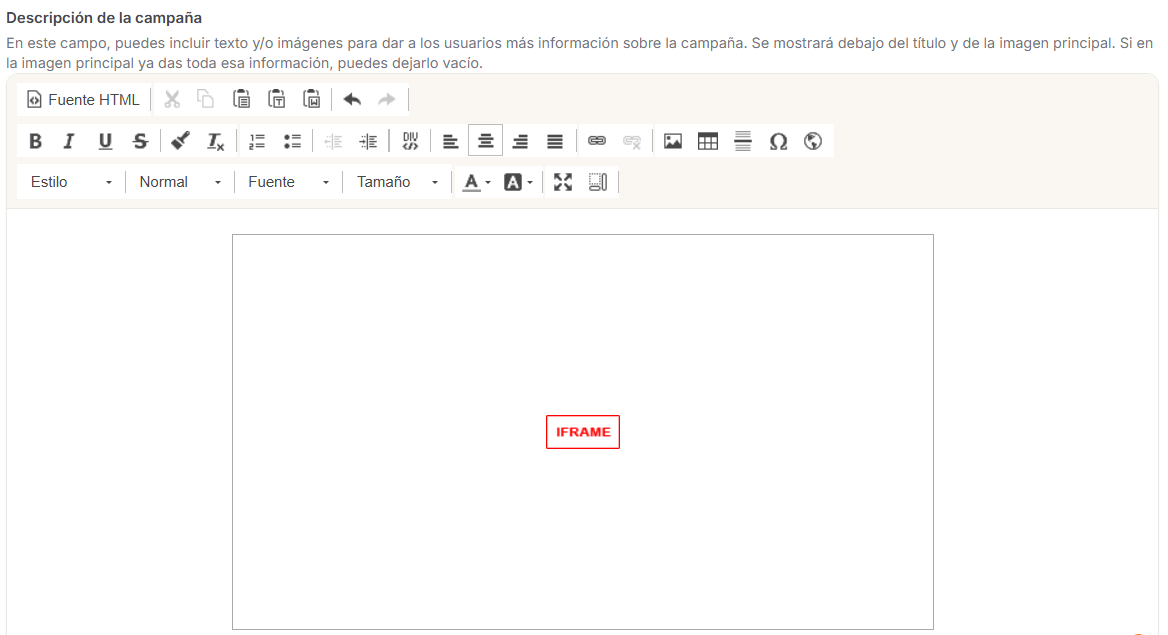Maximize the editor
Viewport: 1168px width, 635px height.
point(563,182)
